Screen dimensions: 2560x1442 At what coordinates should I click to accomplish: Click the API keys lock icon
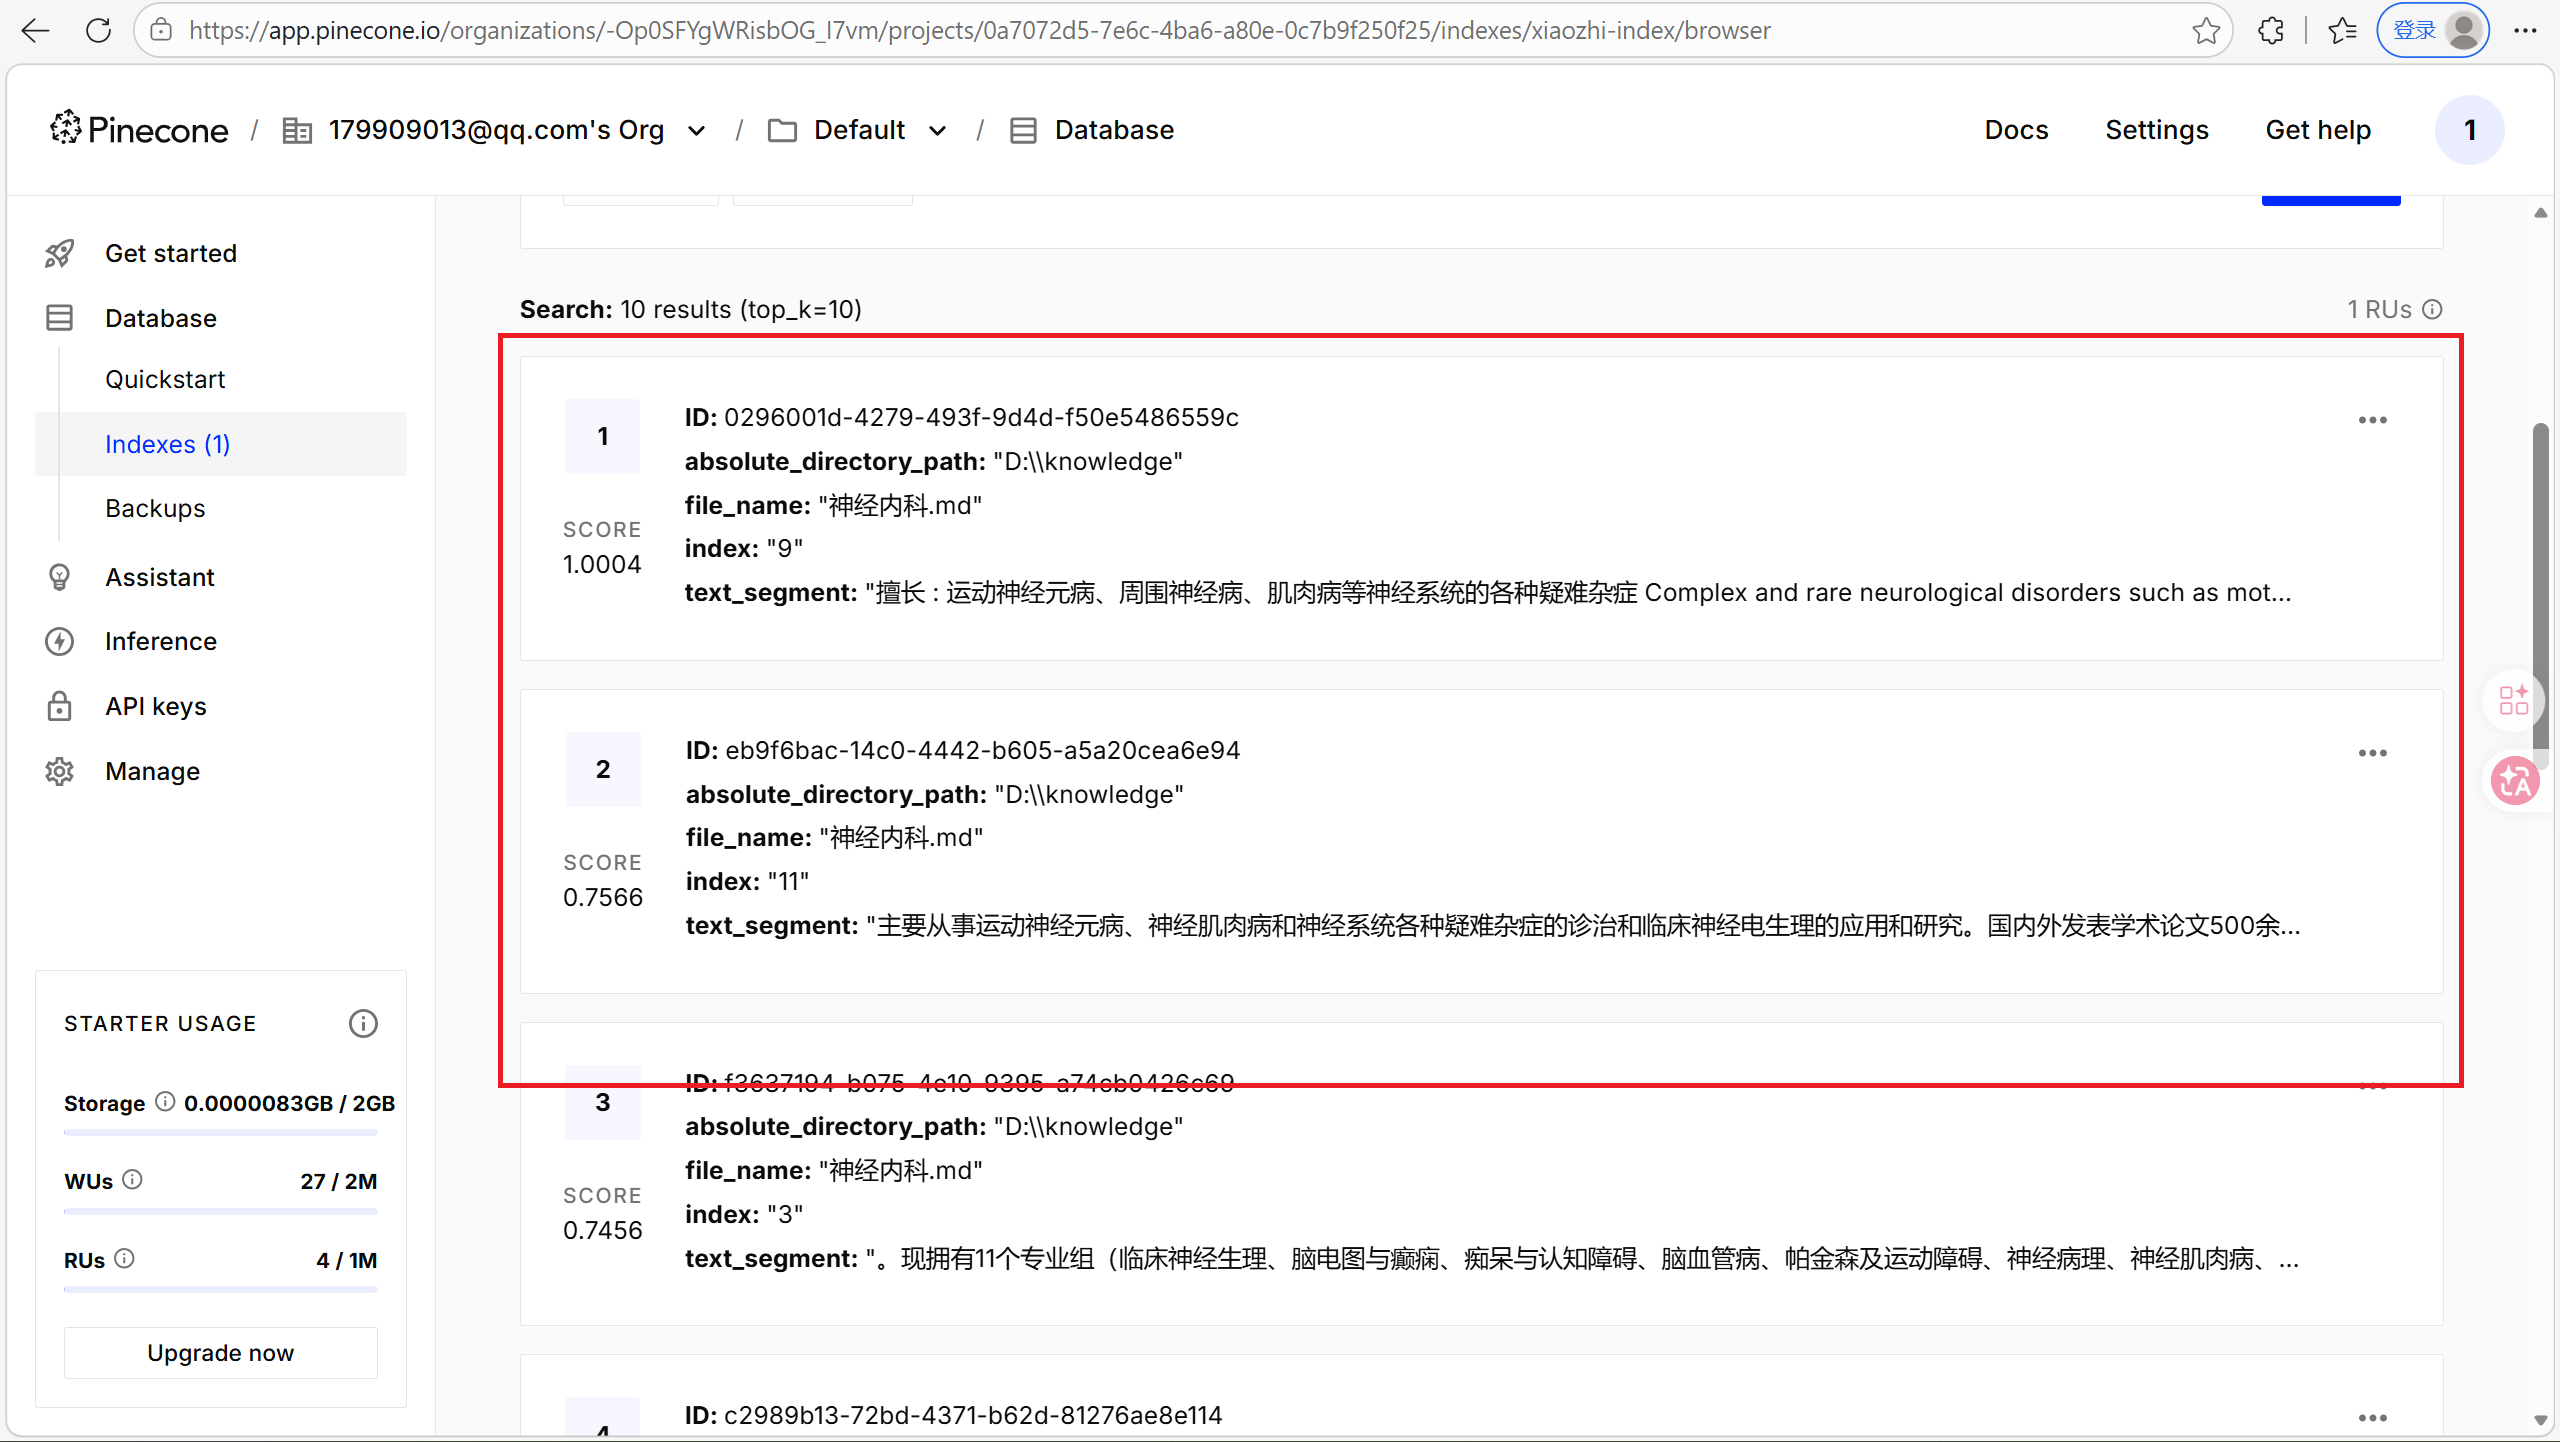pyautogui.click(x=59, y=707)
